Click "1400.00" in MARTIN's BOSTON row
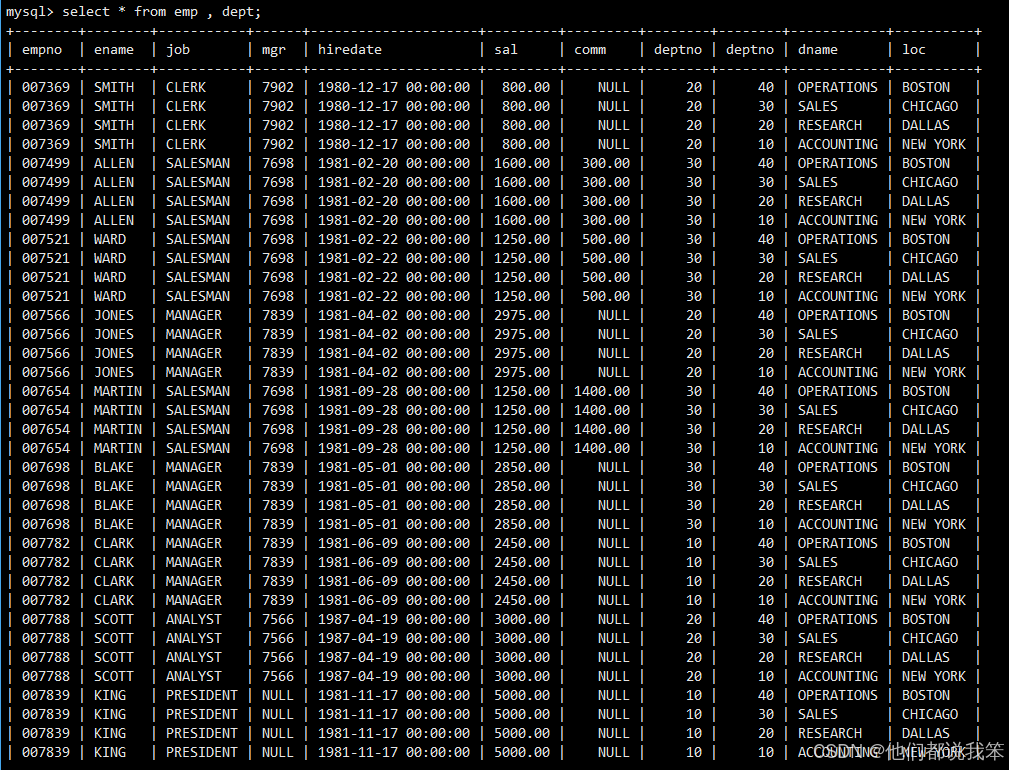The width and height of the screenshot is (1009, 770). pos(602,391)
